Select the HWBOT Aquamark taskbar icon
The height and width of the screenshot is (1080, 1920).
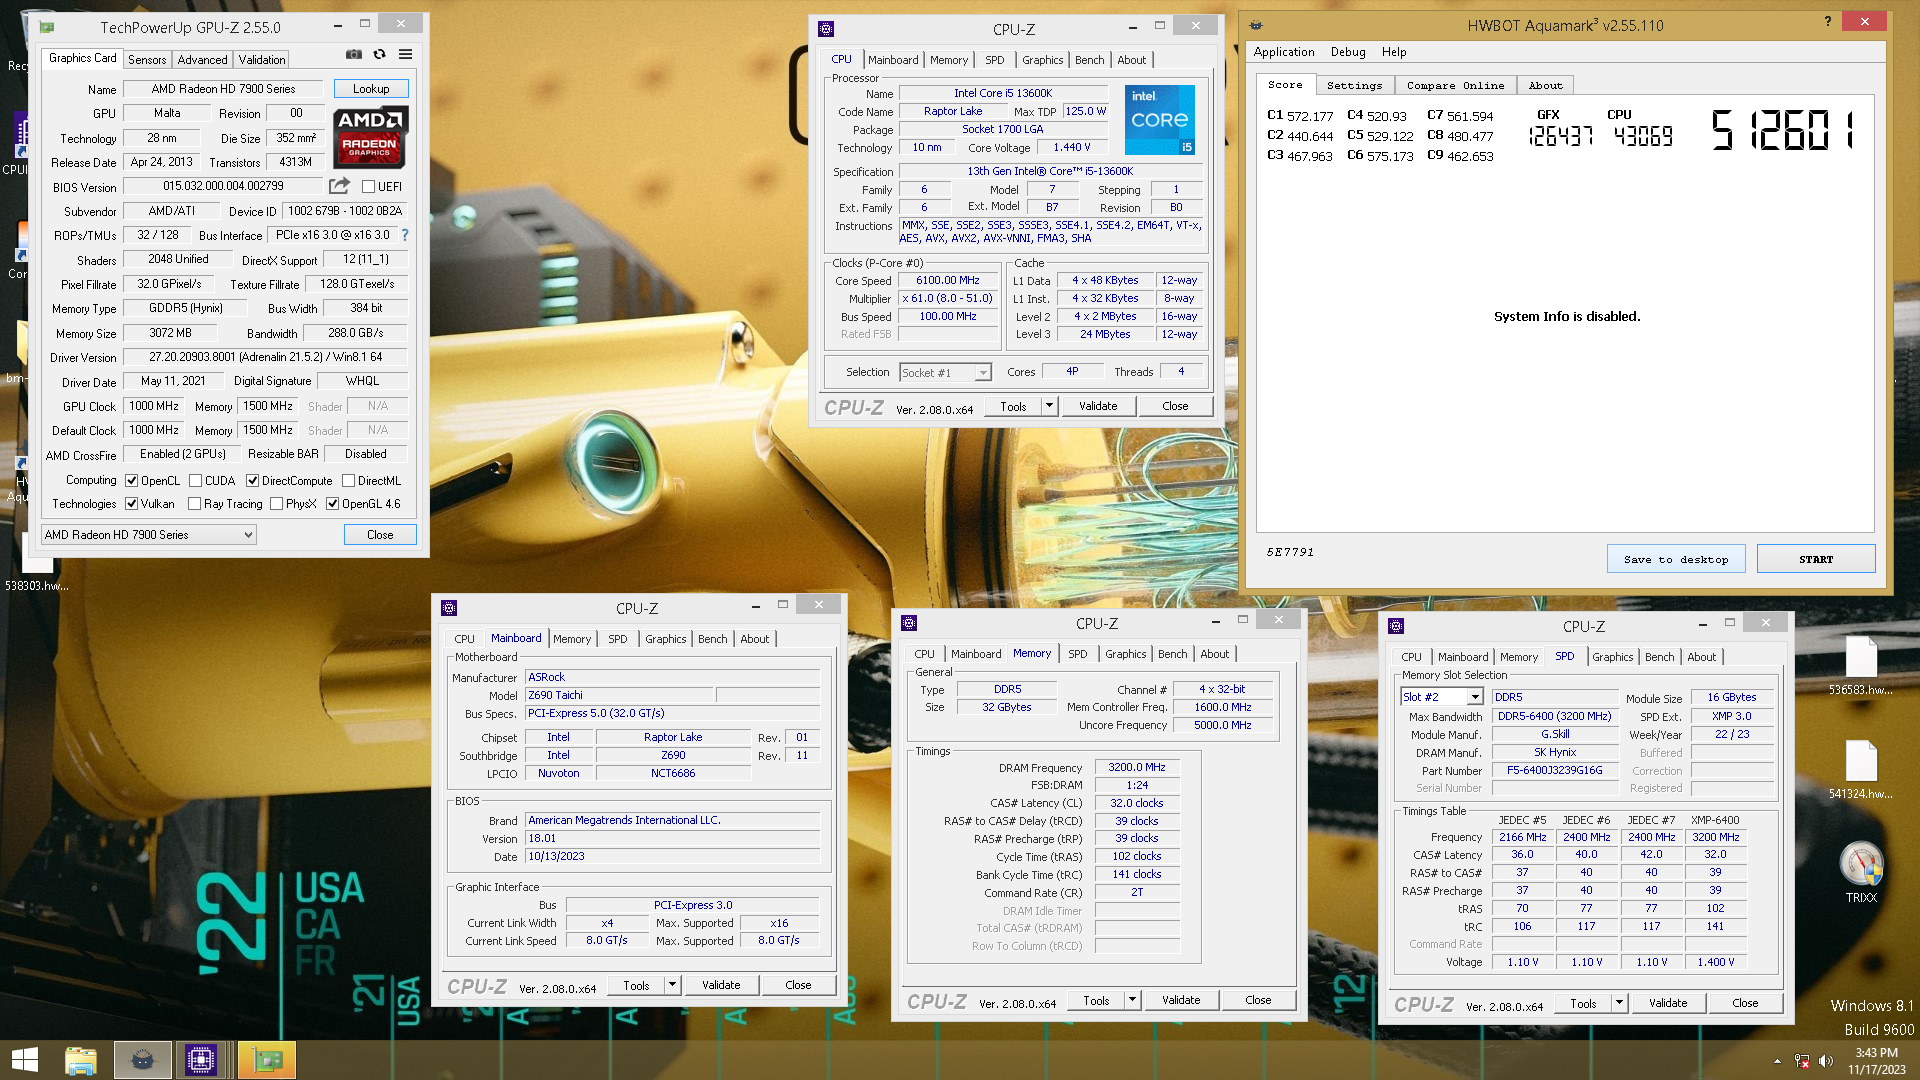click(x=142, y=1060)
